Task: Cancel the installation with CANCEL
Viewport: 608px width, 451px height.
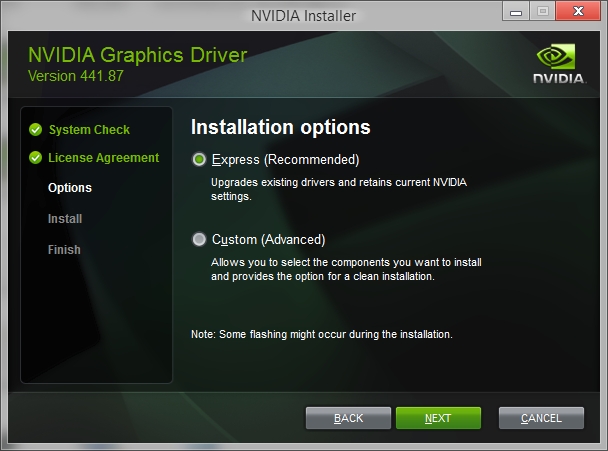Action: (541, 418)
